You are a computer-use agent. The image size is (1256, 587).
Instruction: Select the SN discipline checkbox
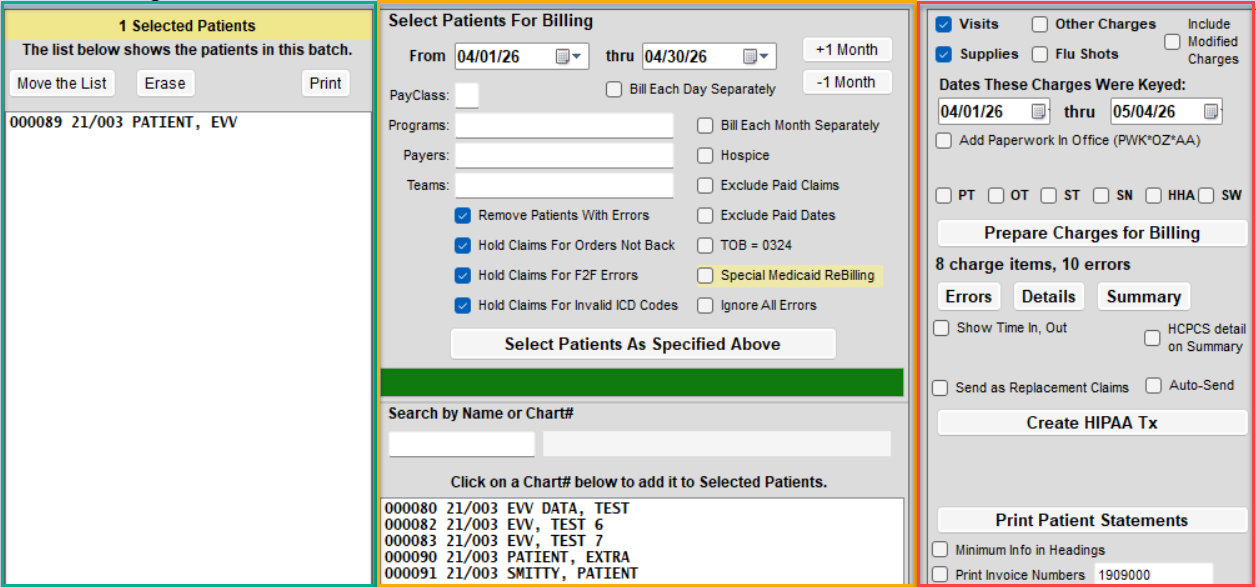click(x=1100, y=195)
